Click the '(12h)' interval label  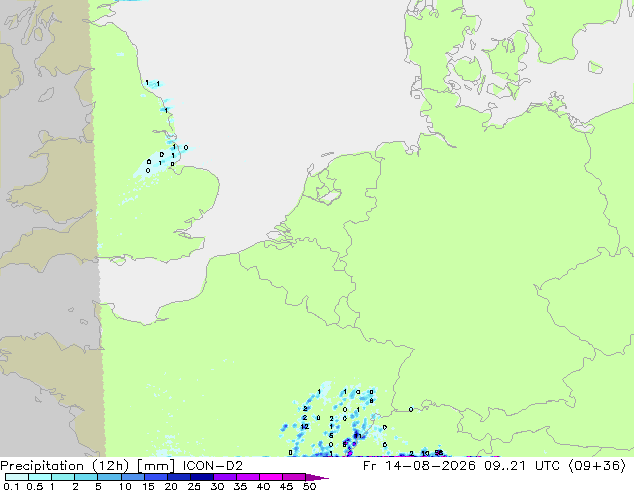[110, 466]
